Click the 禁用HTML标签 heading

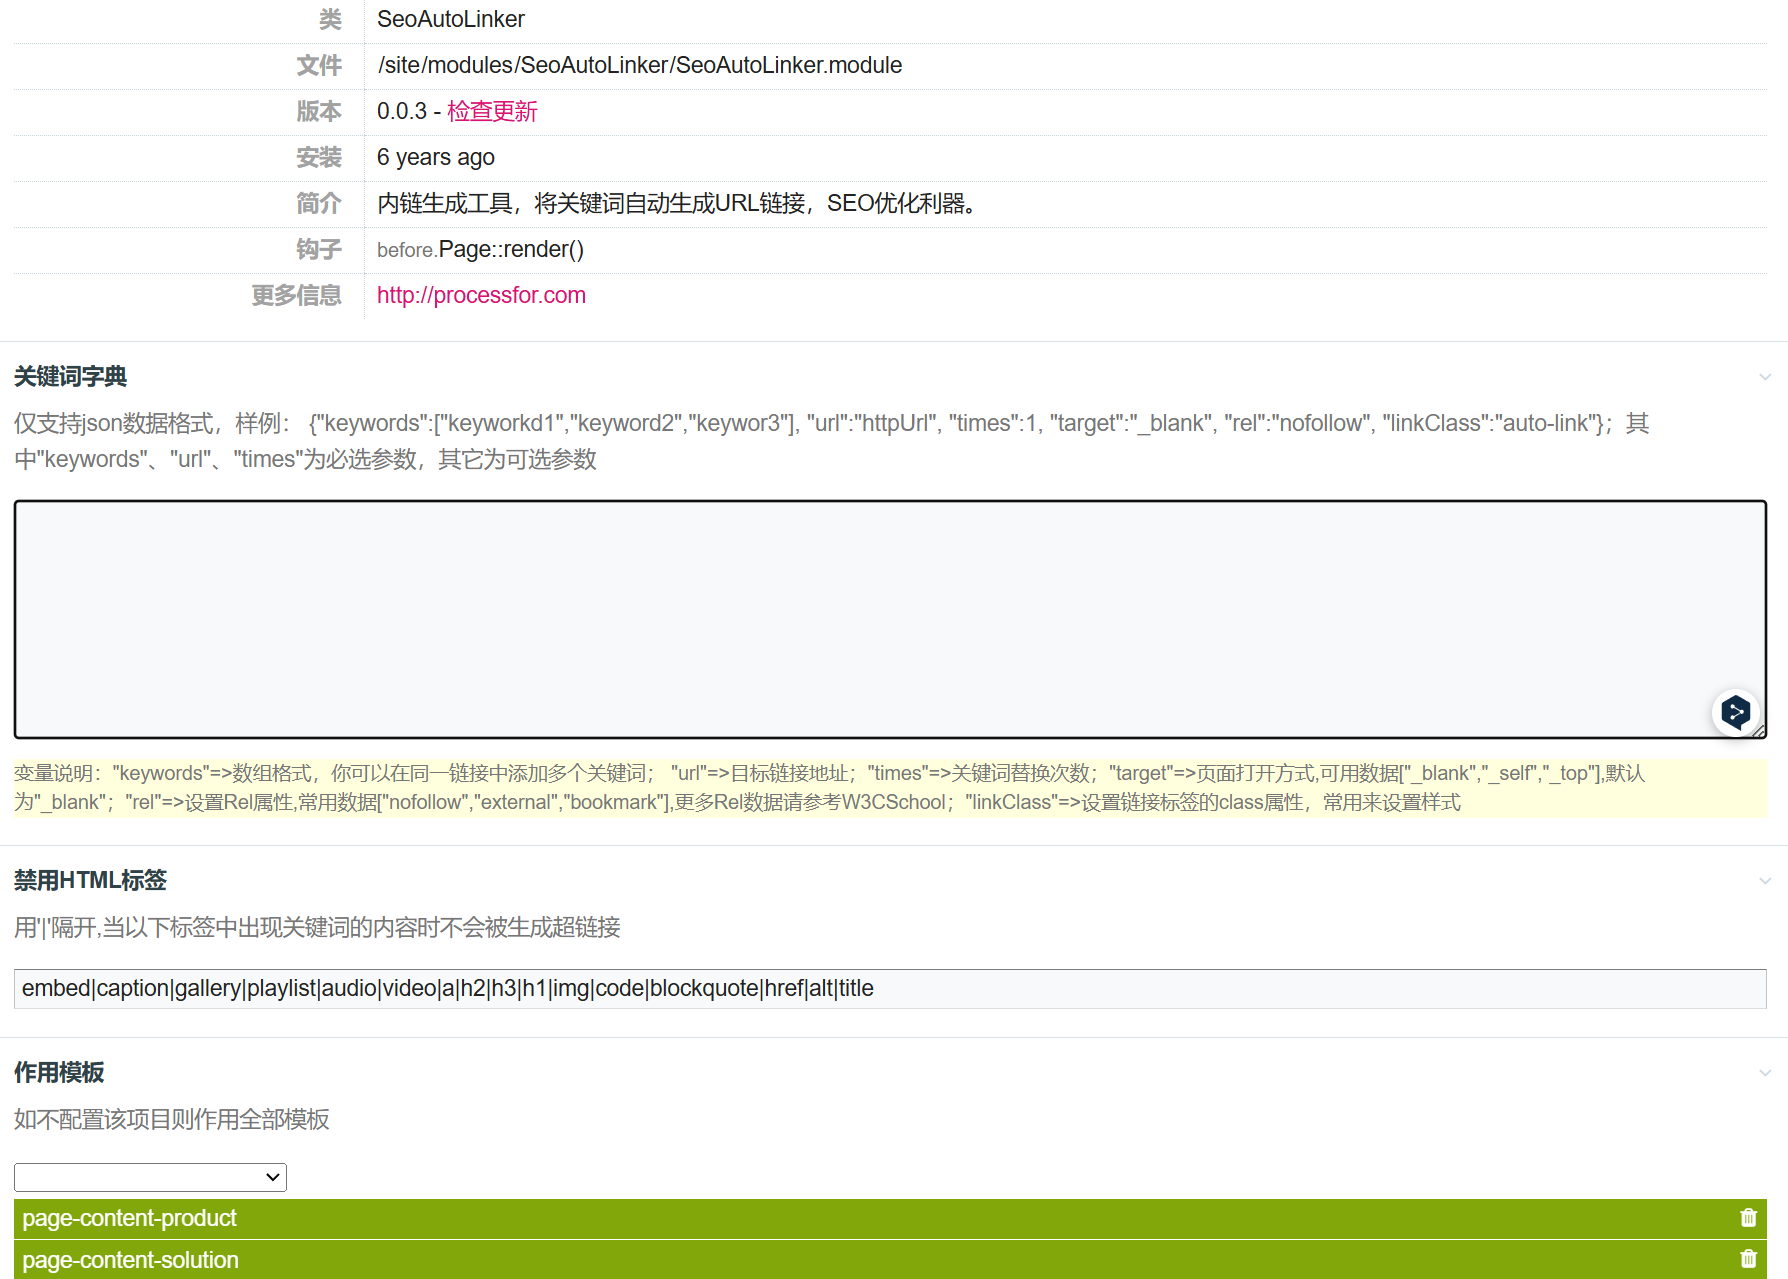[90, 881]
